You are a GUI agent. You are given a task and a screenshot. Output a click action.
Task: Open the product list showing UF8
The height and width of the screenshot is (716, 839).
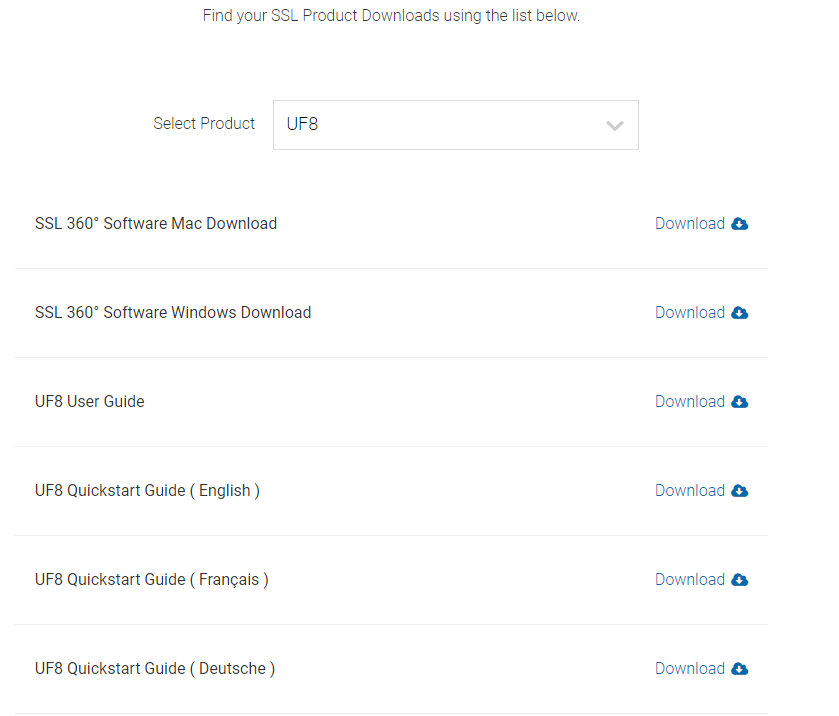point(455,125)
